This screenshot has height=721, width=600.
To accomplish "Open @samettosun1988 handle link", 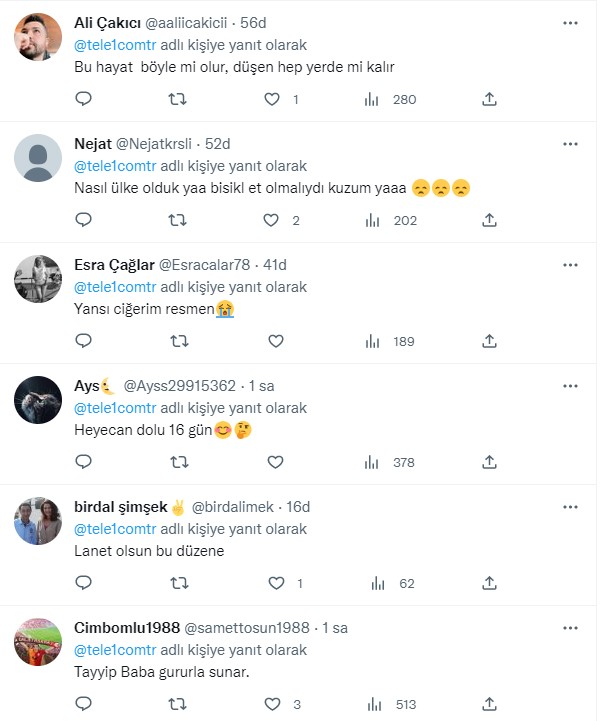I will click(247, 628).
